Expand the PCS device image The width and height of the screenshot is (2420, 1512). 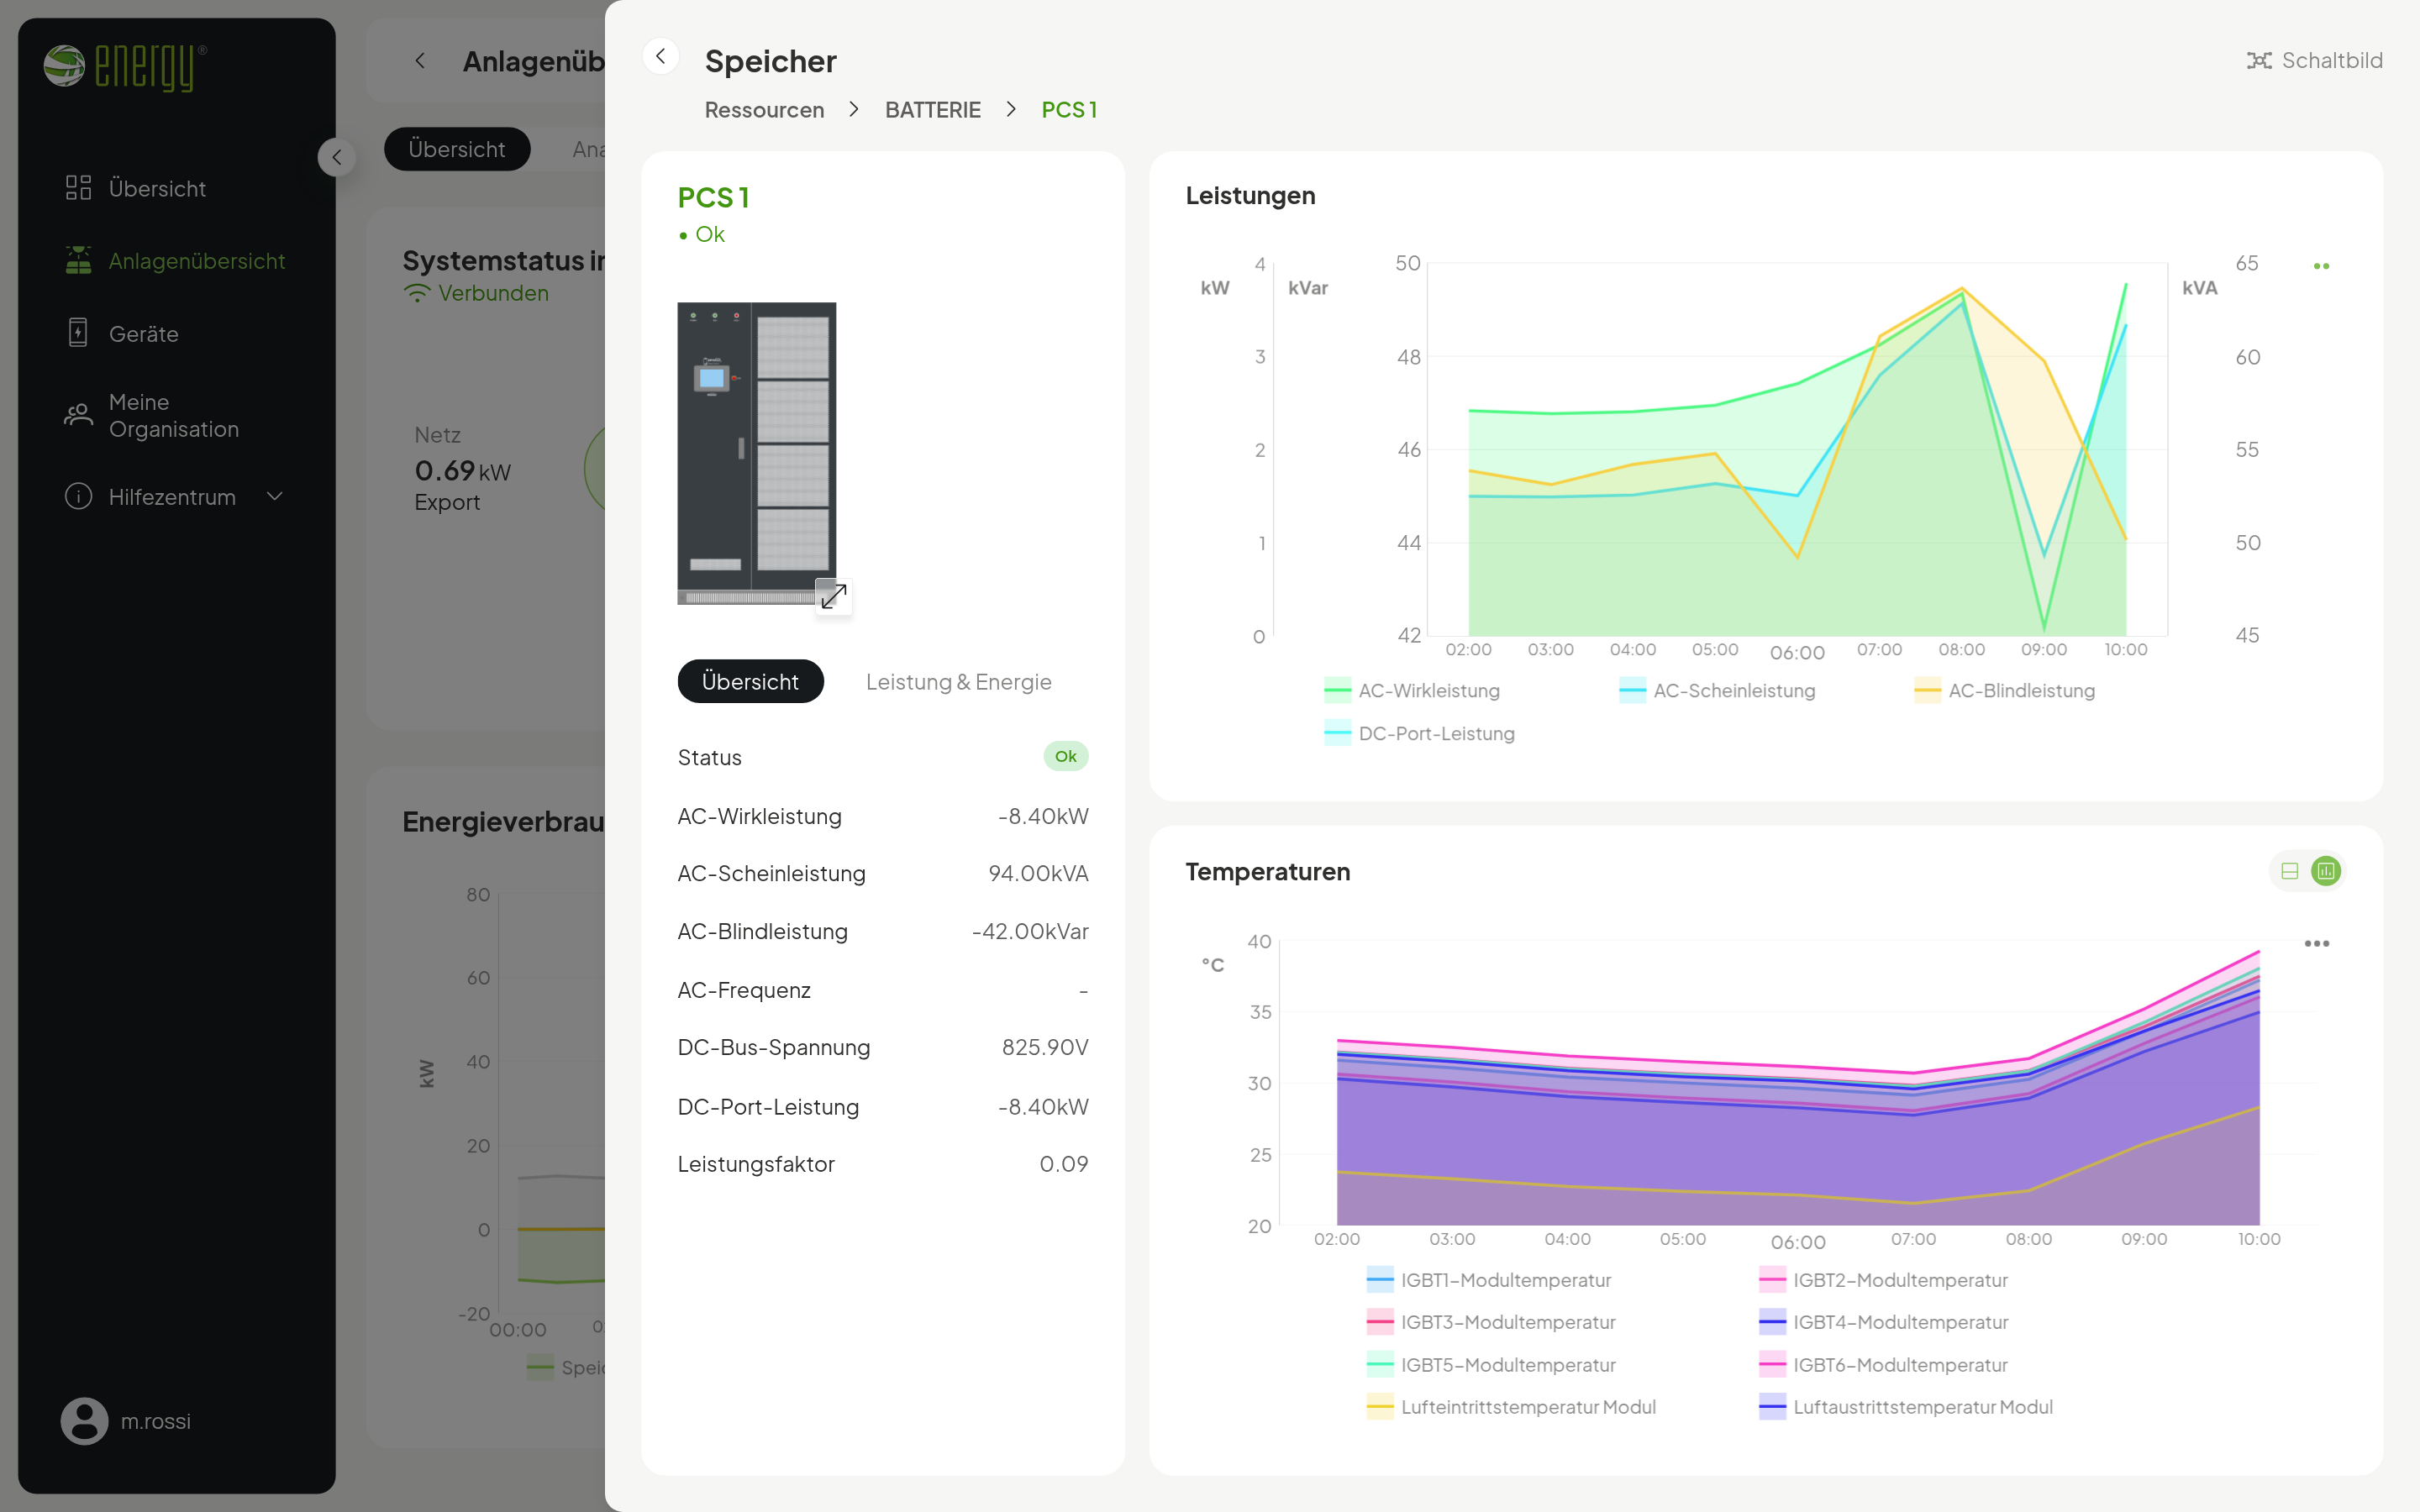point(833,596)
